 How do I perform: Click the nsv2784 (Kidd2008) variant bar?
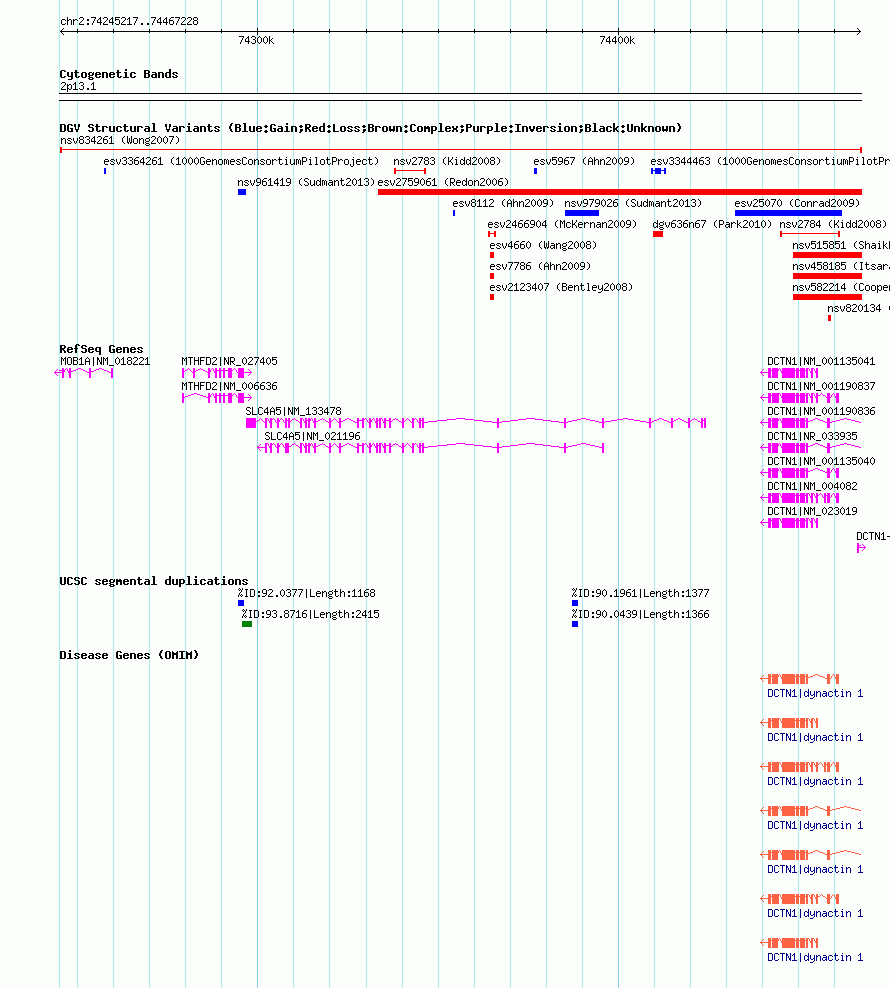click(810, 234)
